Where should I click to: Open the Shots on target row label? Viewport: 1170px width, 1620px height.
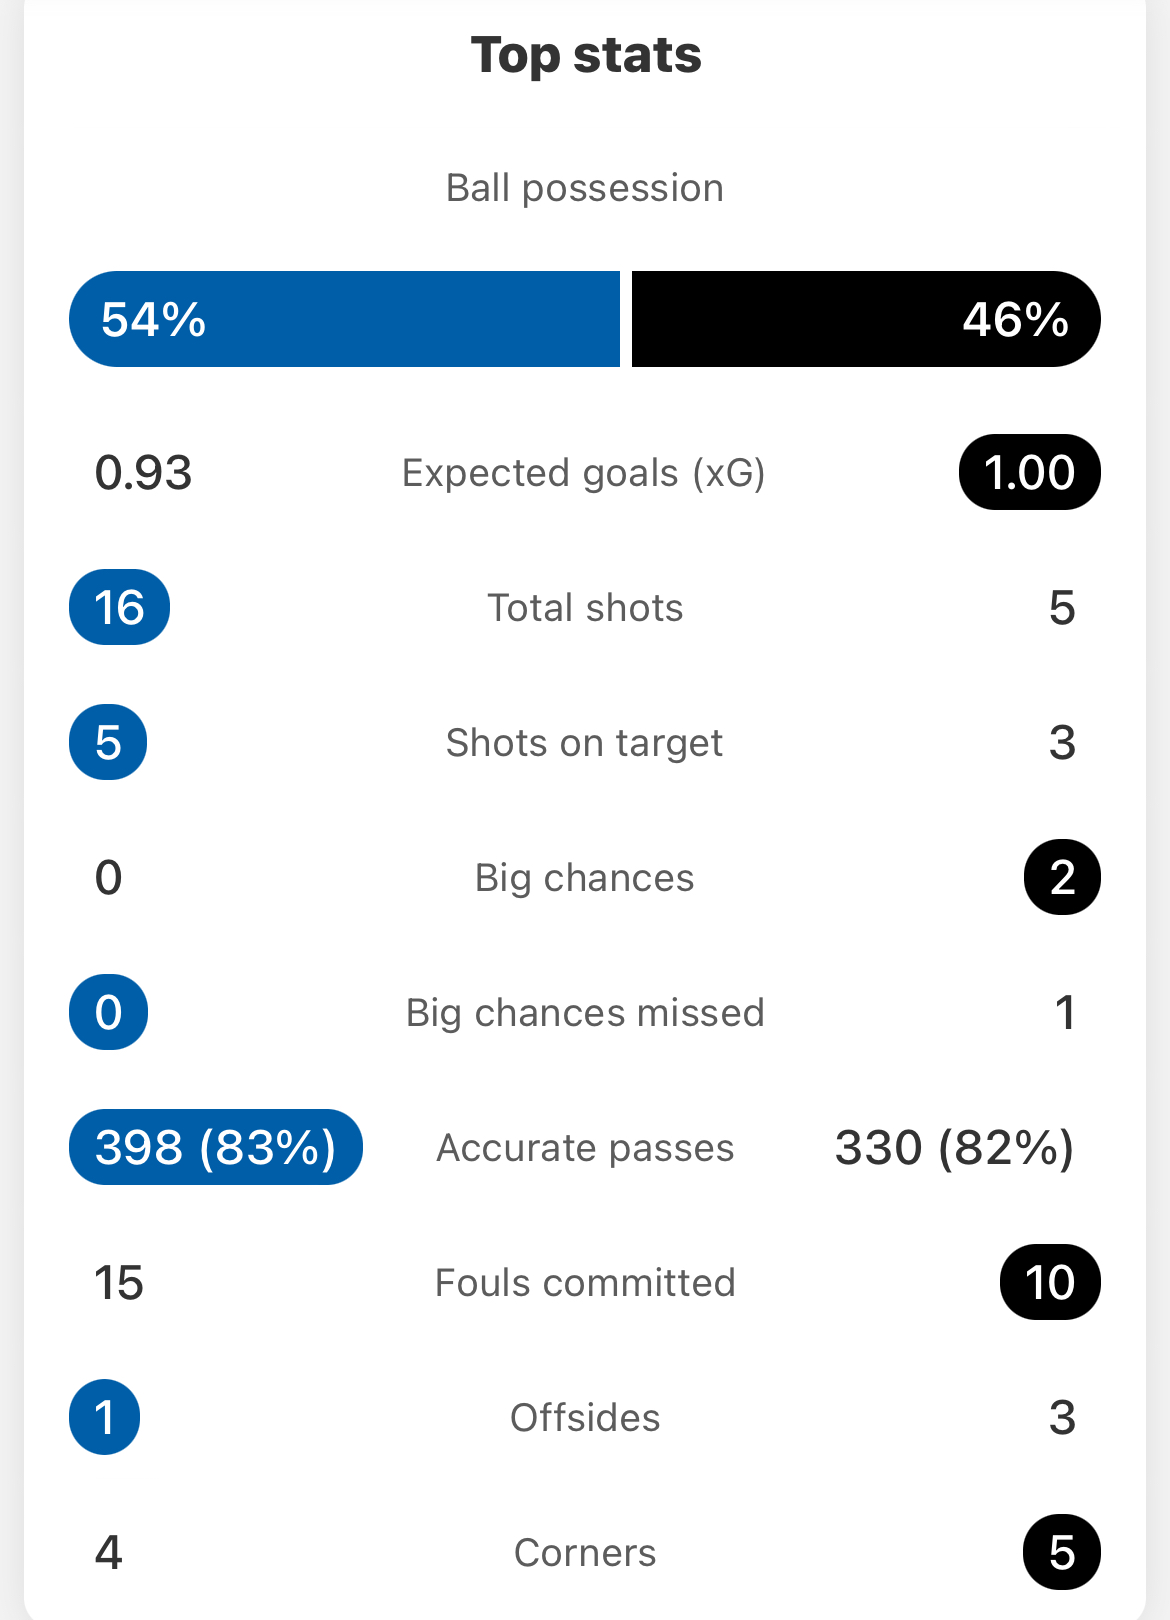tap(584, 743)
